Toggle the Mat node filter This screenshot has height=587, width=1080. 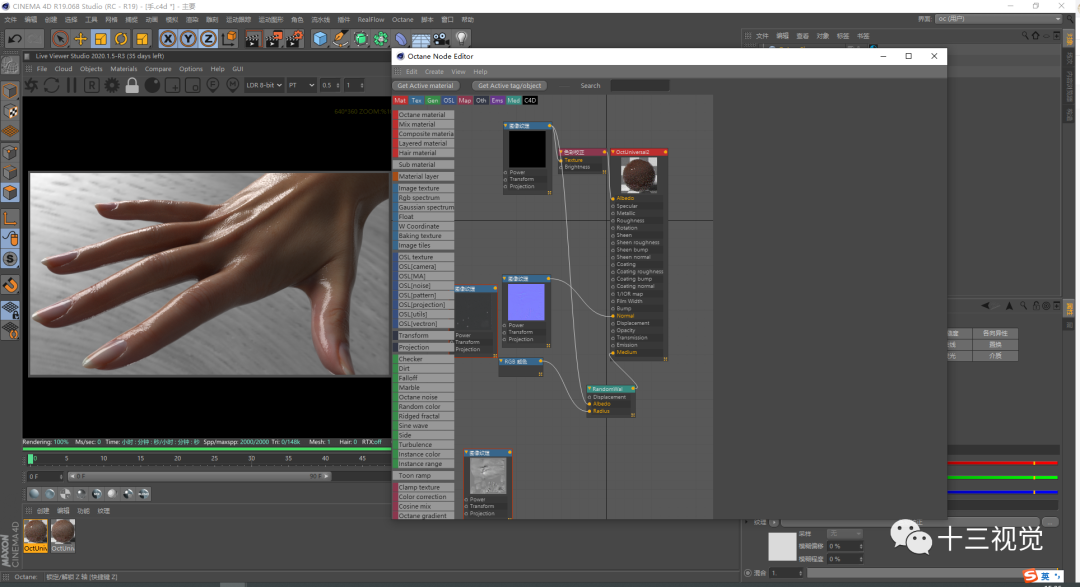pyautogui.click(x=400, y=101)
